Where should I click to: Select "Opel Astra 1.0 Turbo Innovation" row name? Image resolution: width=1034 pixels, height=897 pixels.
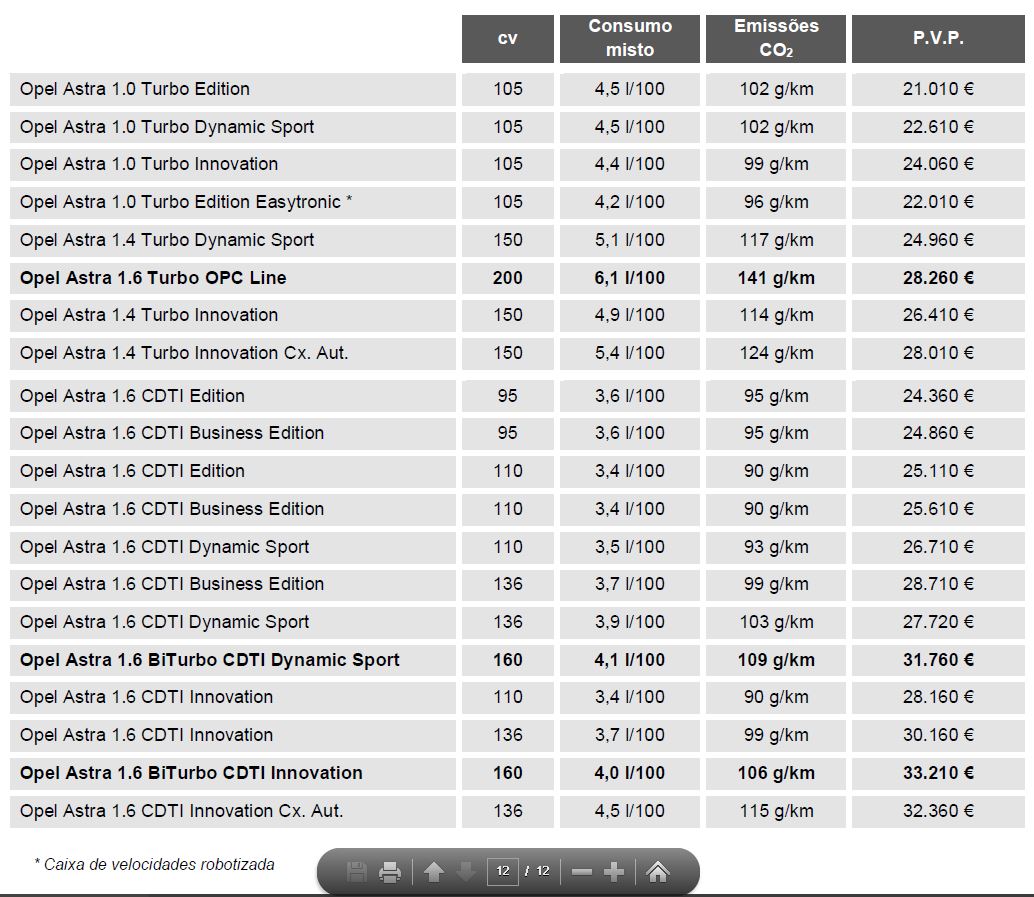point(149,164)
